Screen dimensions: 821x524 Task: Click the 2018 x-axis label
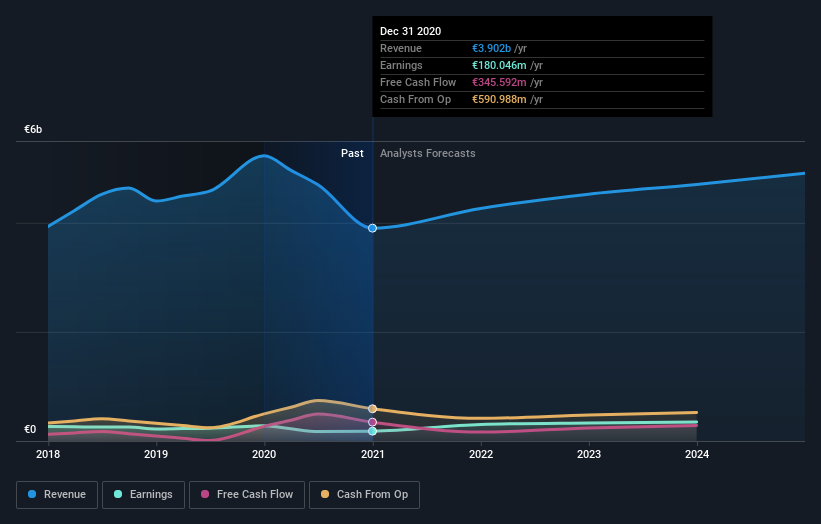tap(48, 454)
